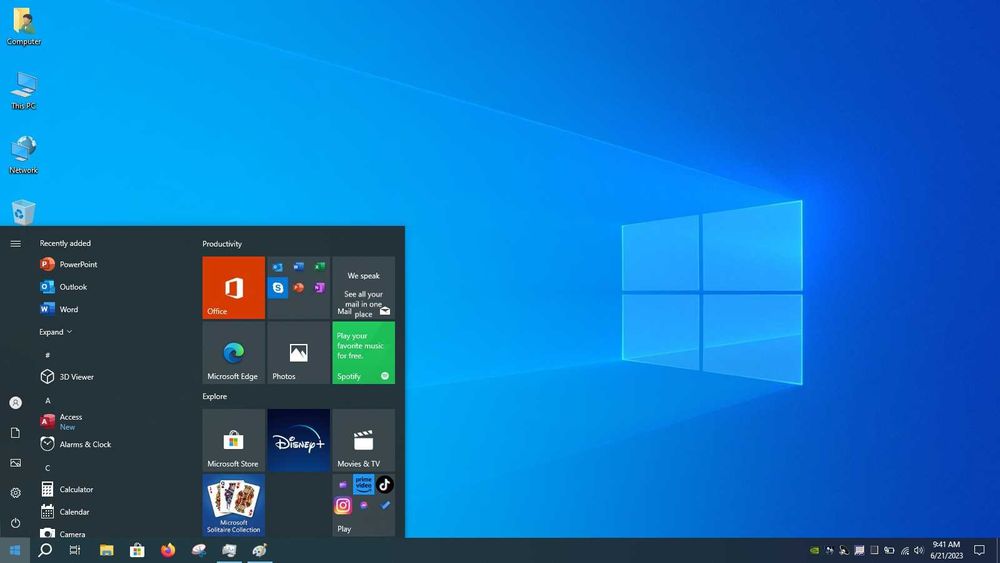Launch Microsoft Edge from its tile
The image size is (1000, 563).
(x=233, y=353)
